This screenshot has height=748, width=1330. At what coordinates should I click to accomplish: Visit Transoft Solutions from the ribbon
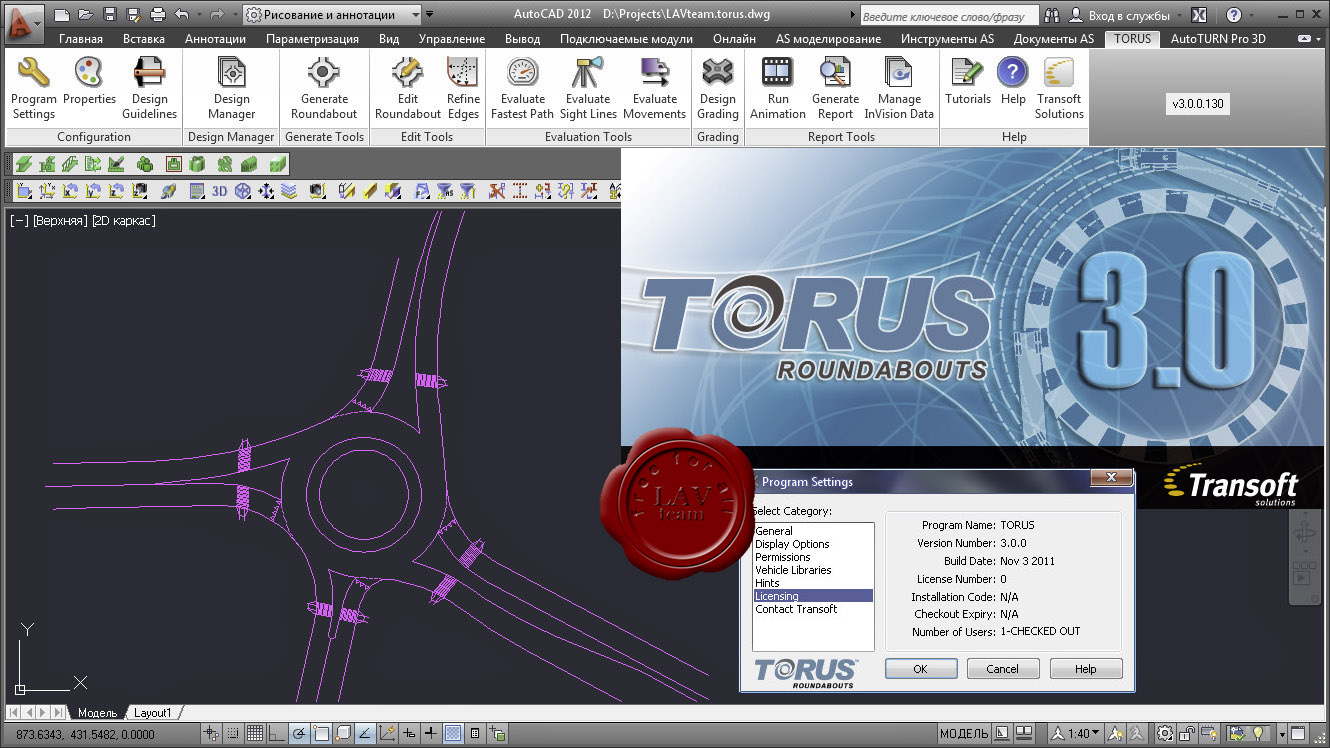click(1059, 88)
